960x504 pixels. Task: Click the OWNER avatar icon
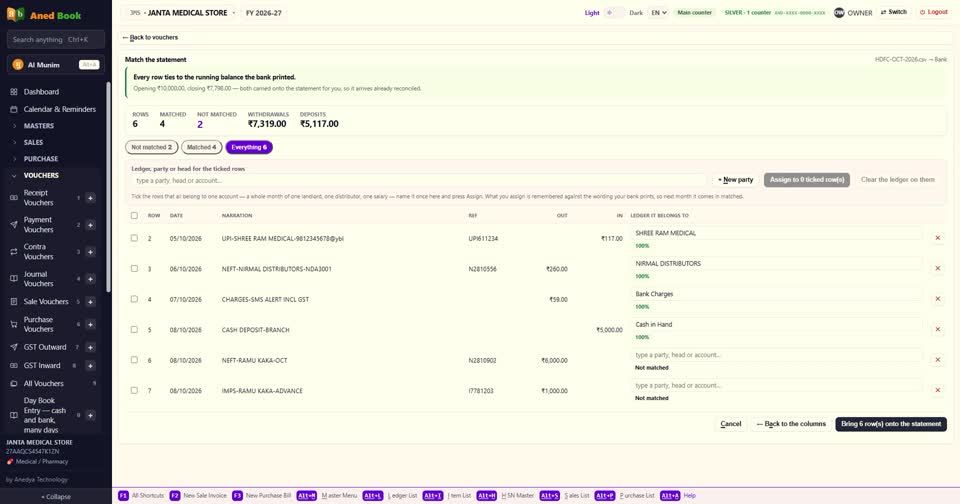[839, 12]
